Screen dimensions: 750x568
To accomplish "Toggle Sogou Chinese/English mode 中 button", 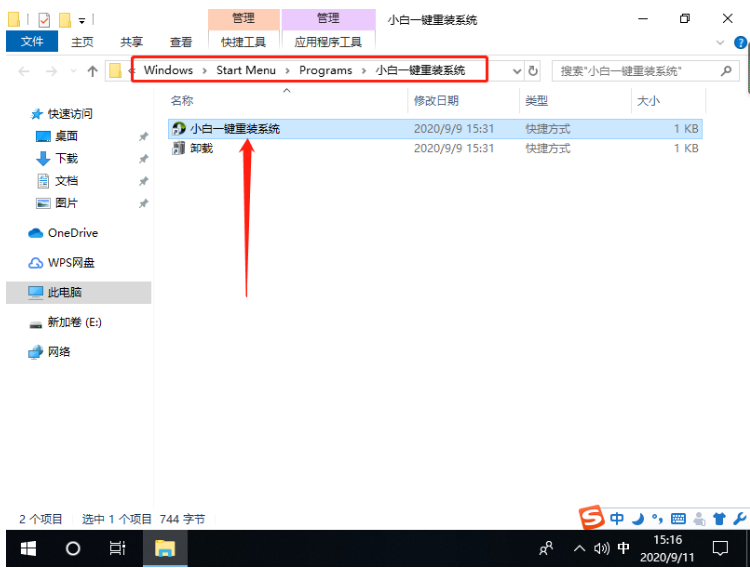I will 617,519.
